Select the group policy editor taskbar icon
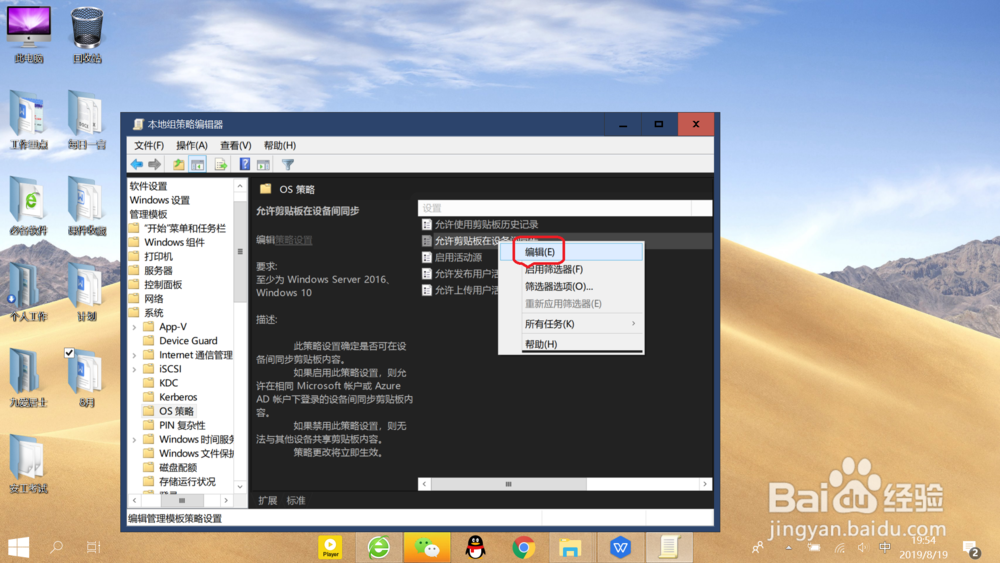 click(x=668, y=547)
